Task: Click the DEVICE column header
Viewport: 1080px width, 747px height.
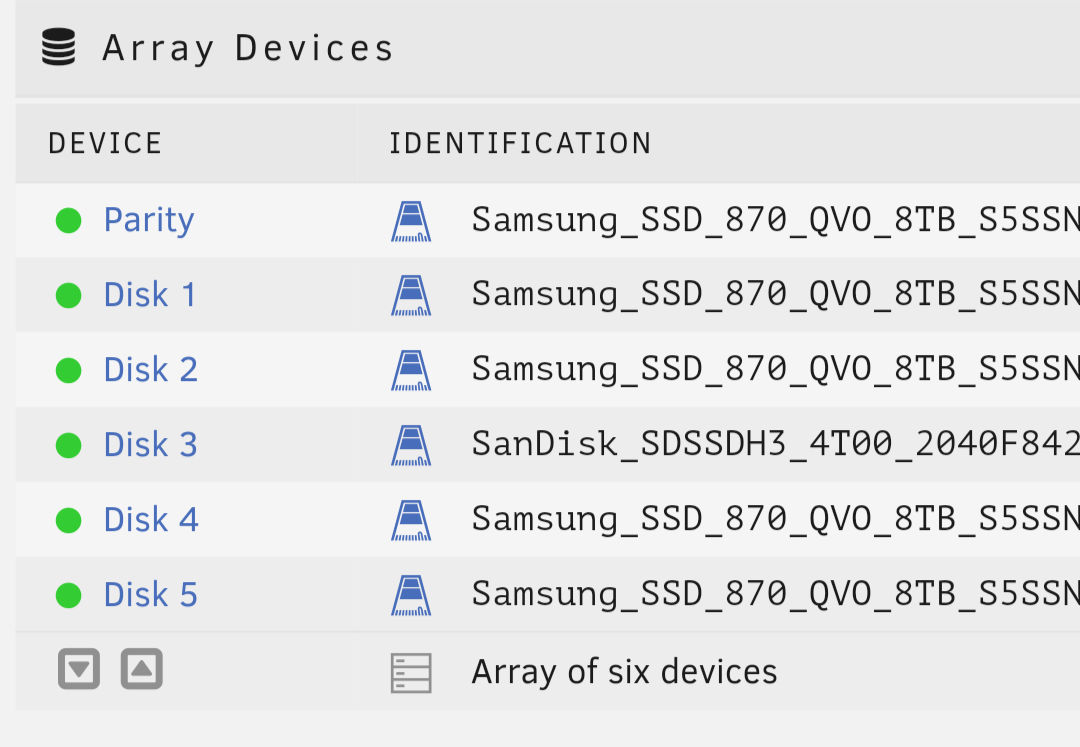Action: 105,144
